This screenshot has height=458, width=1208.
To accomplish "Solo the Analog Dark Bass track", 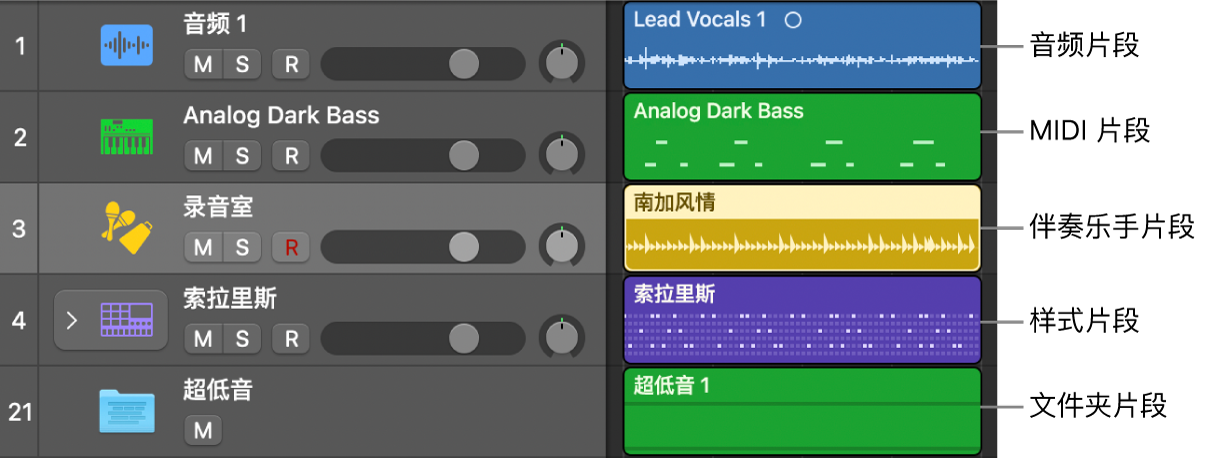I will [x=242, y=156].
